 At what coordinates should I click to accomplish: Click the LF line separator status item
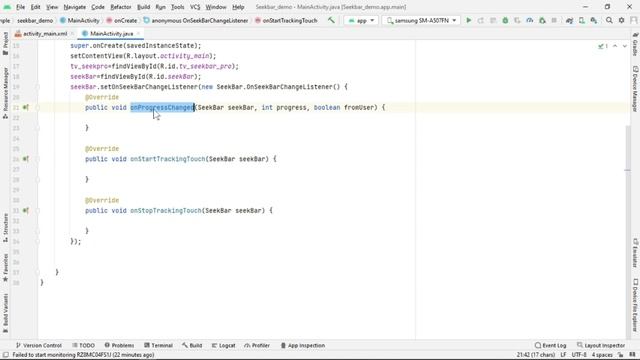(x=563, y=355)
